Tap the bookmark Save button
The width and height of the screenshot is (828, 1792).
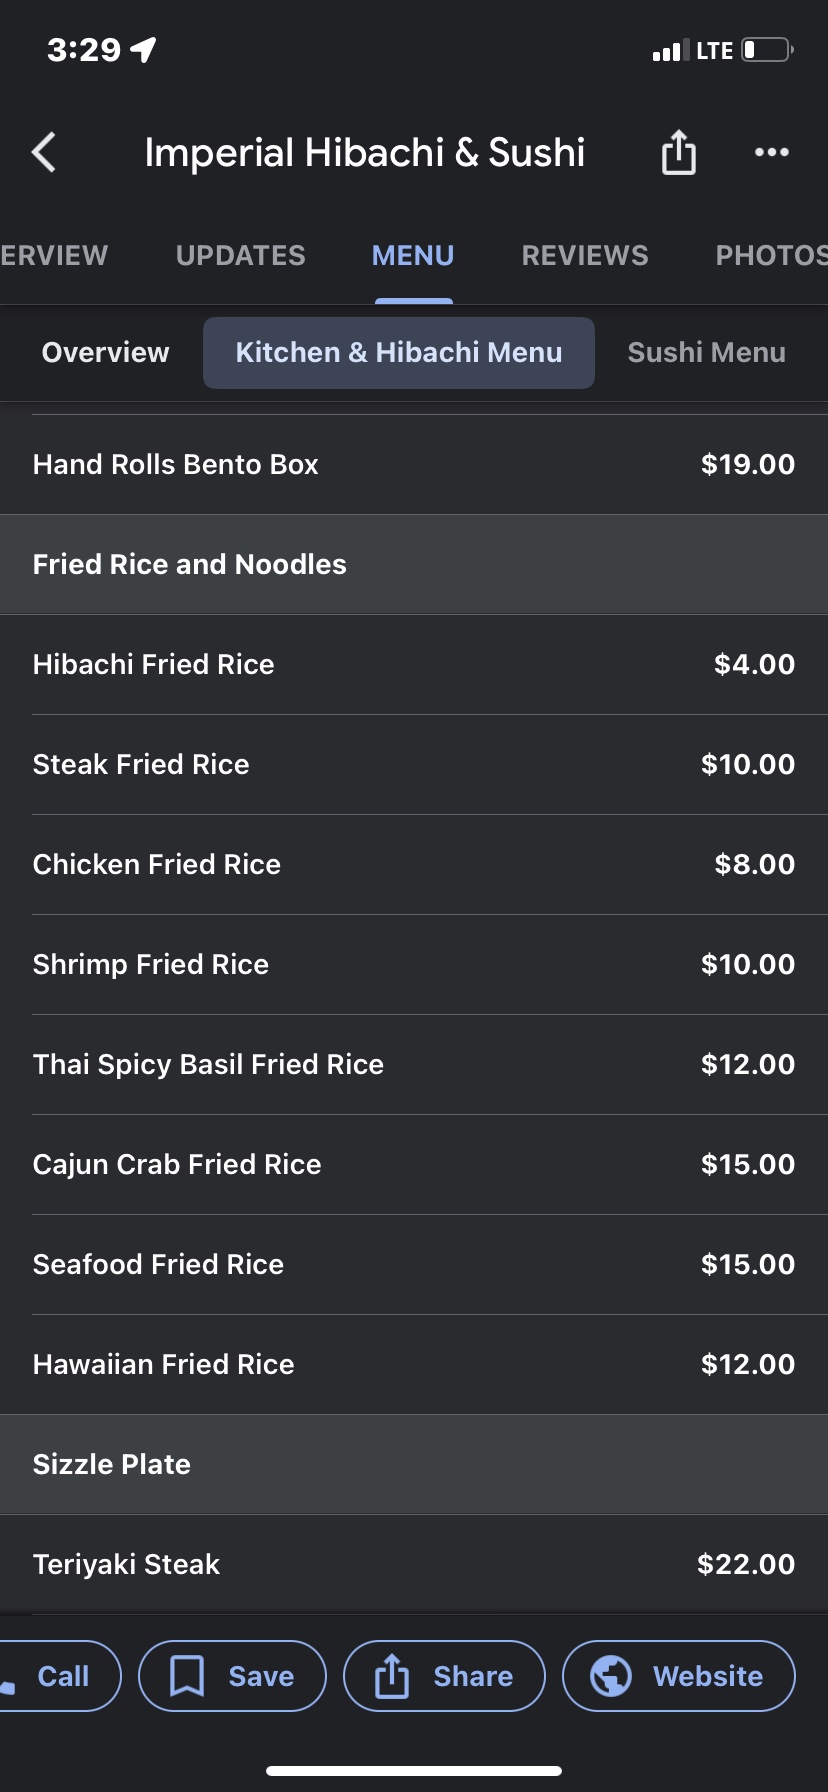tap(232, 1676)
